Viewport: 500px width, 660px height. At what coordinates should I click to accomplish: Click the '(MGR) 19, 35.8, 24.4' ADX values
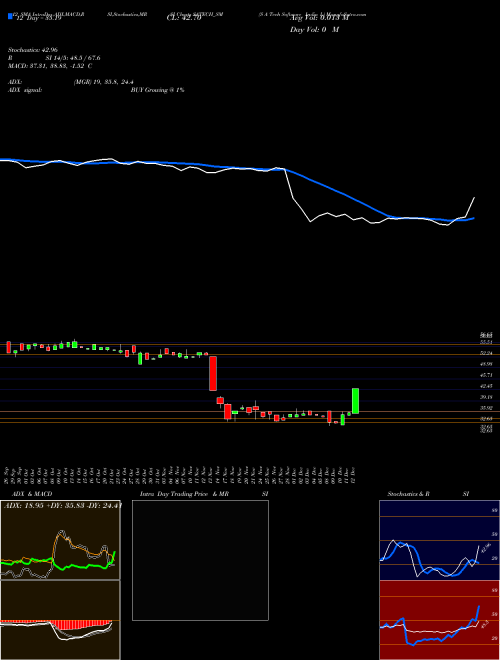tap(104, 82)
